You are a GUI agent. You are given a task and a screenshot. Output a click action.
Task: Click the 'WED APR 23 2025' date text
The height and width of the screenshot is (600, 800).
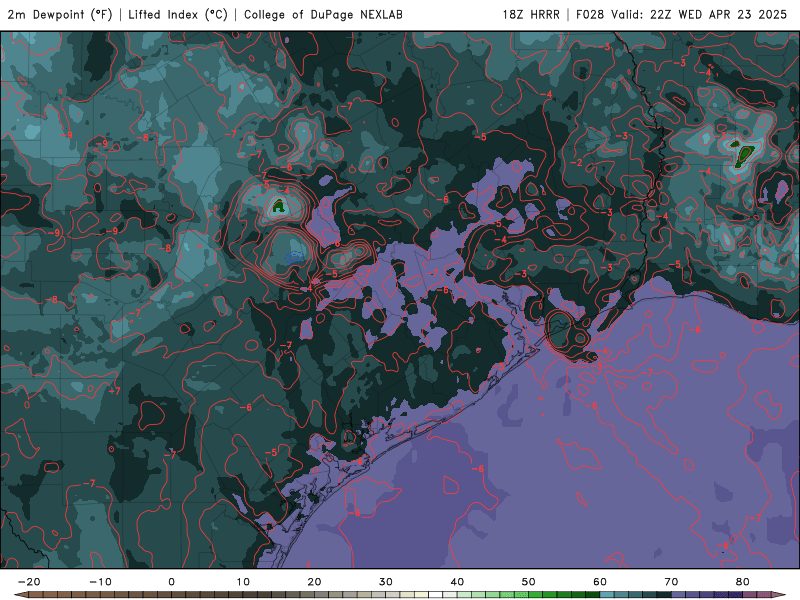(733, 15)
